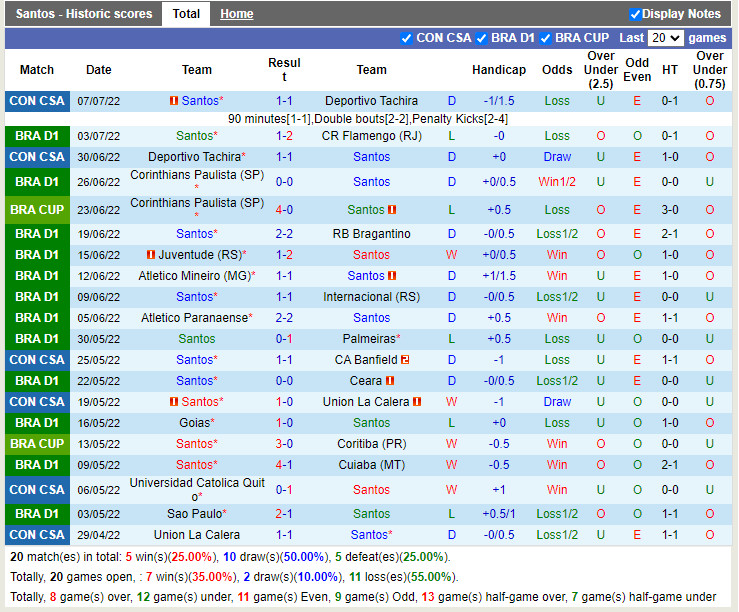Image resolution: width=739 pixels, height=612 pixels.
Task: Switch to the Home tab
Action: coord(236,14)
